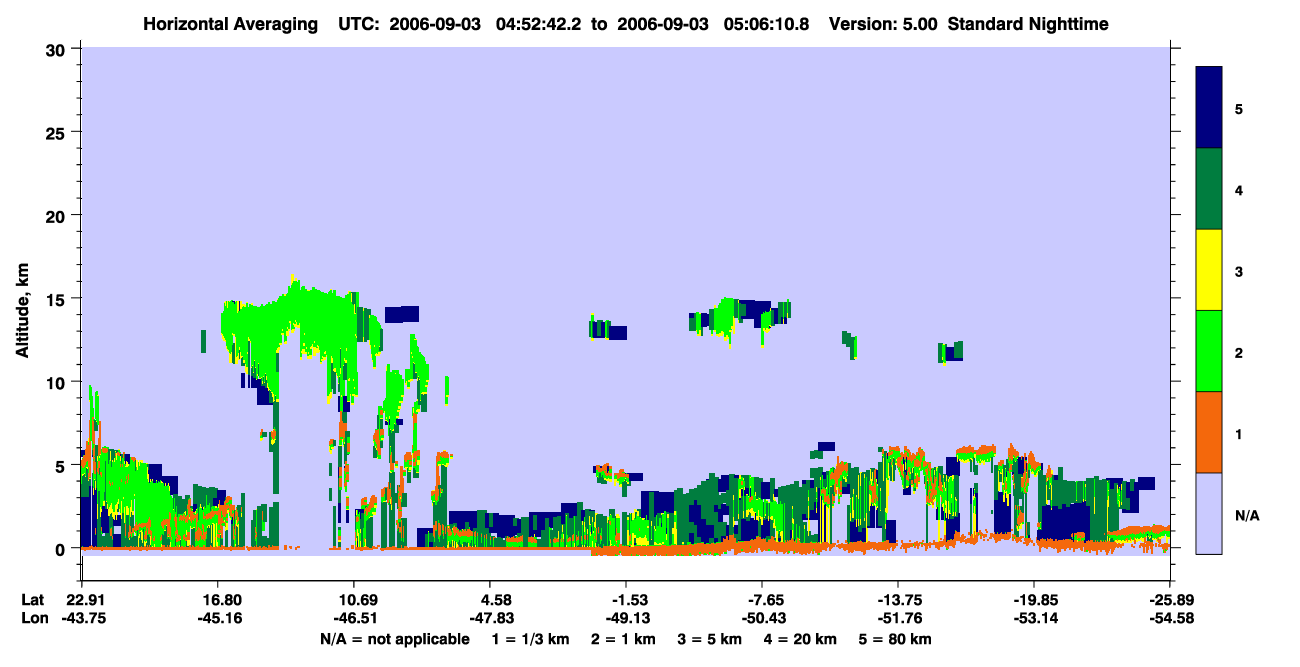
Task: Click the dark green colorbar segment labeled 4
Action: point(1209,189)
